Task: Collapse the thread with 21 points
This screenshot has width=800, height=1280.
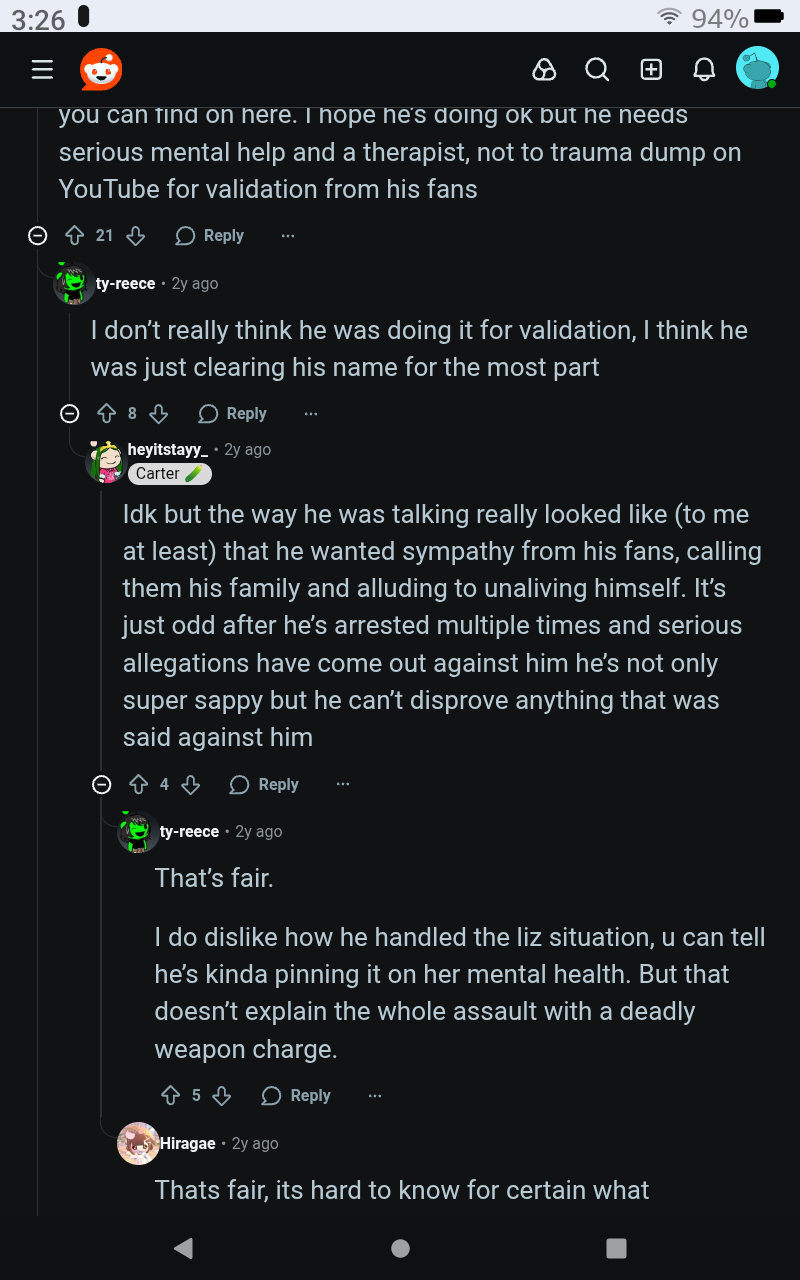Action: tap(37, 236)
